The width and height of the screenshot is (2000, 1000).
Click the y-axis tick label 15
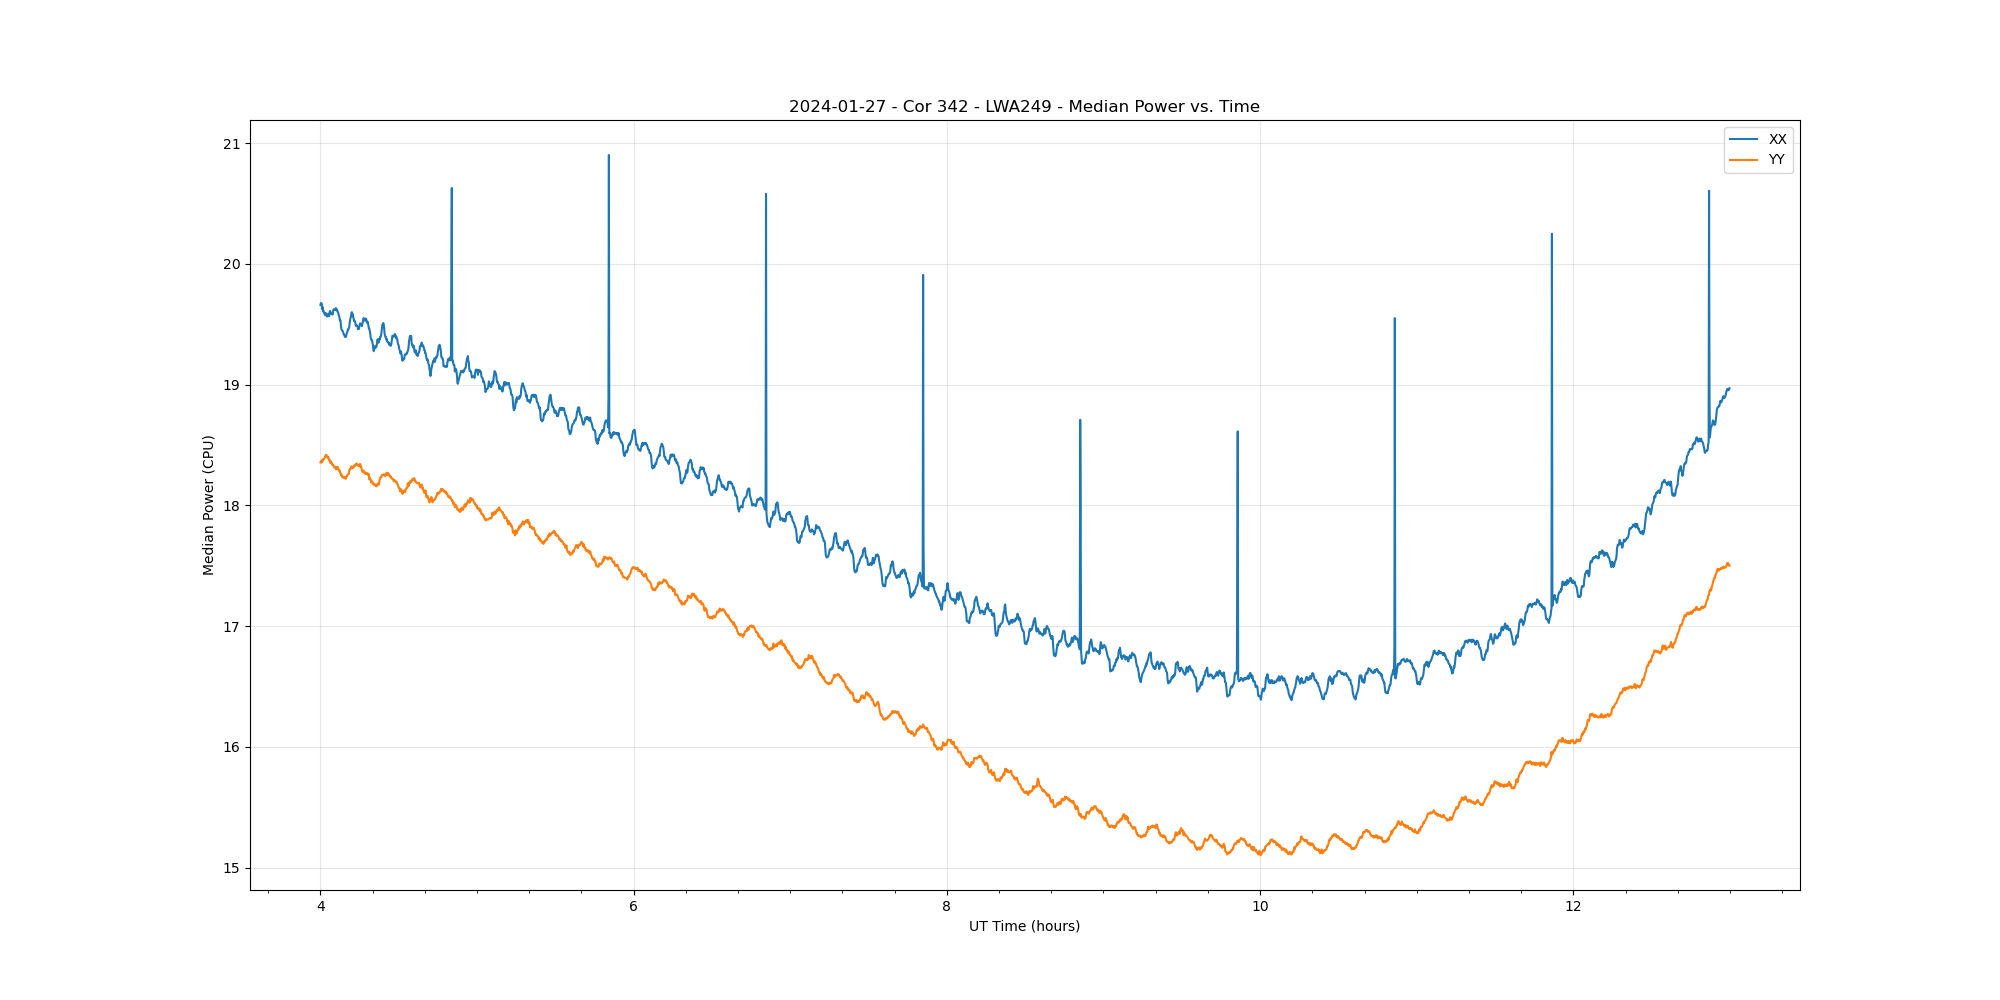[232, 868]
